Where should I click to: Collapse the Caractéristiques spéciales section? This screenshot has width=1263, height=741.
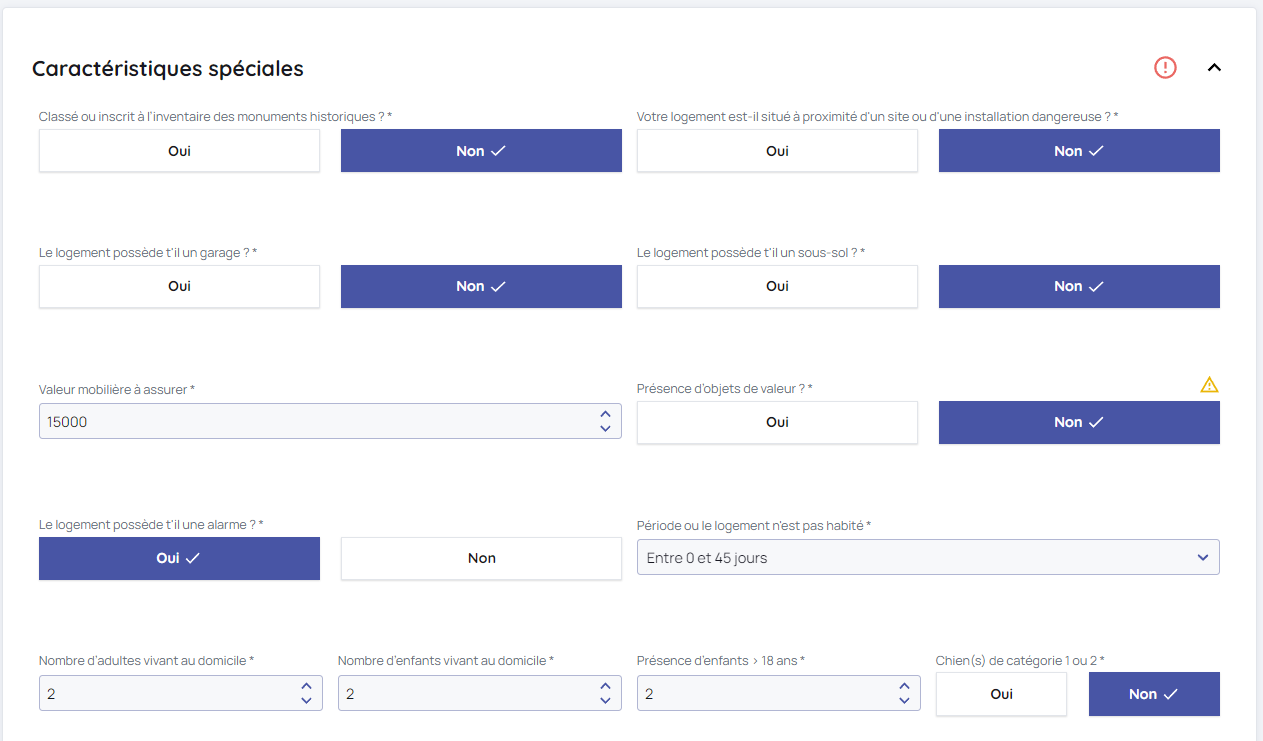[1214, 68]
